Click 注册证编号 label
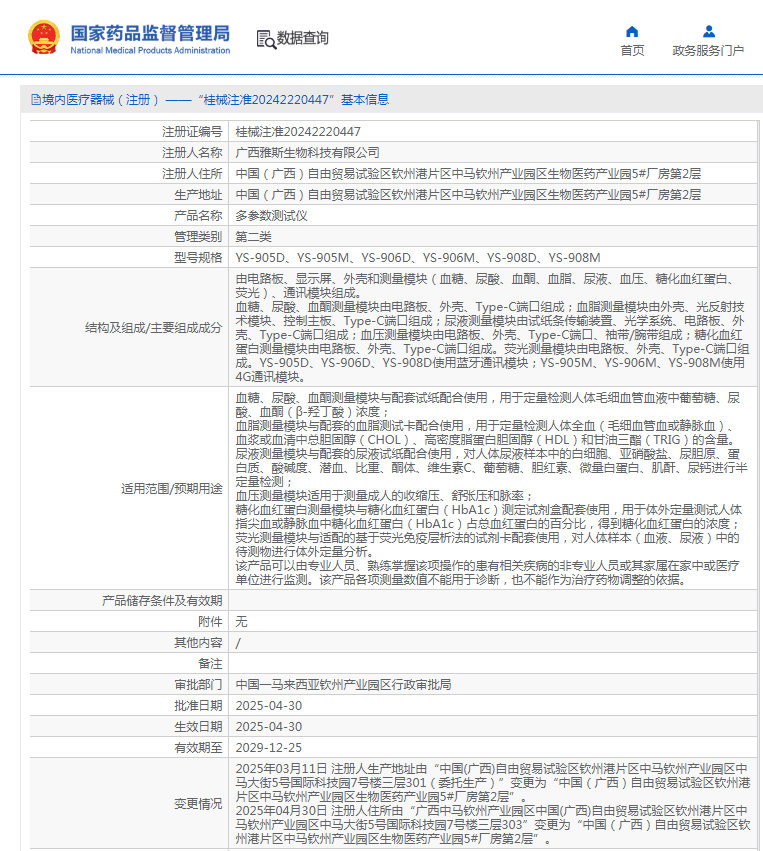The height and width of the screenshot is (851, 763). pyautogui.click(x=192, y=132)
